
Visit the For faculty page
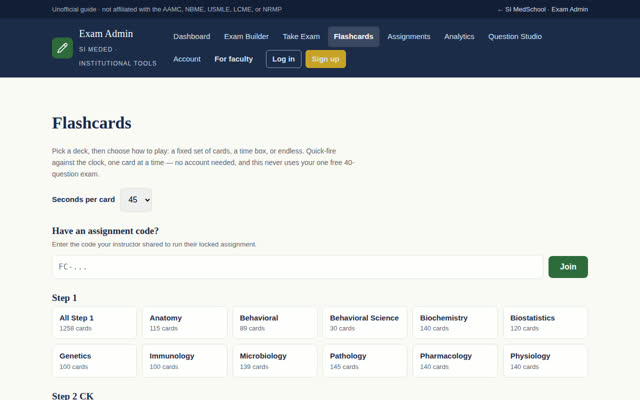233,59
